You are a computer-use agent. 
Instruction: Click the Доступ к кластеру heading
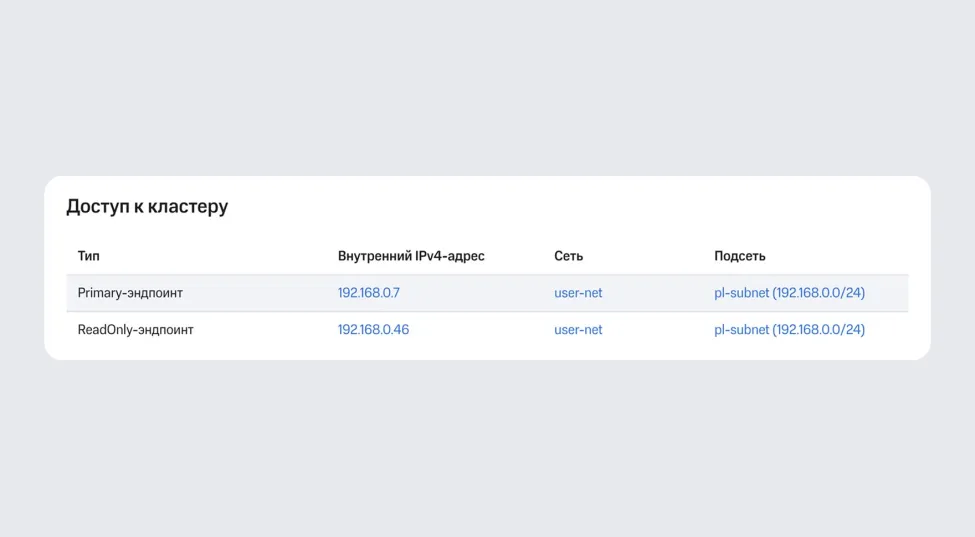(147, 207)
